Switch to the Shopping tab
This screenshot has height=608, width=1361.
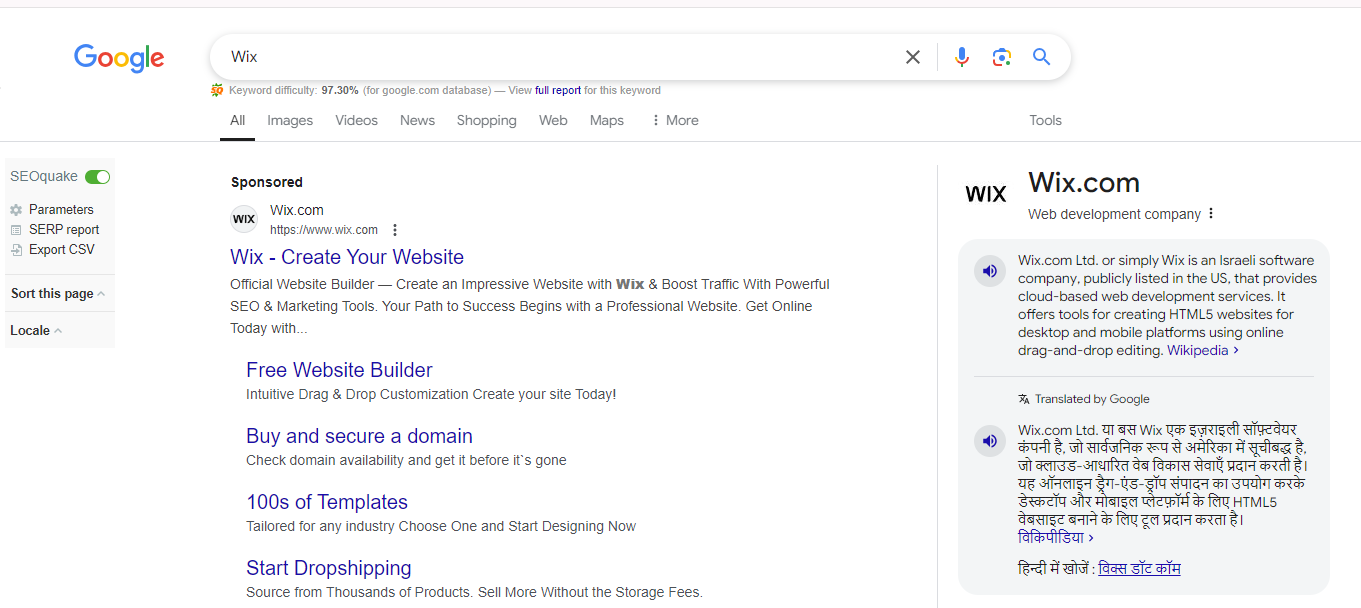486,120
